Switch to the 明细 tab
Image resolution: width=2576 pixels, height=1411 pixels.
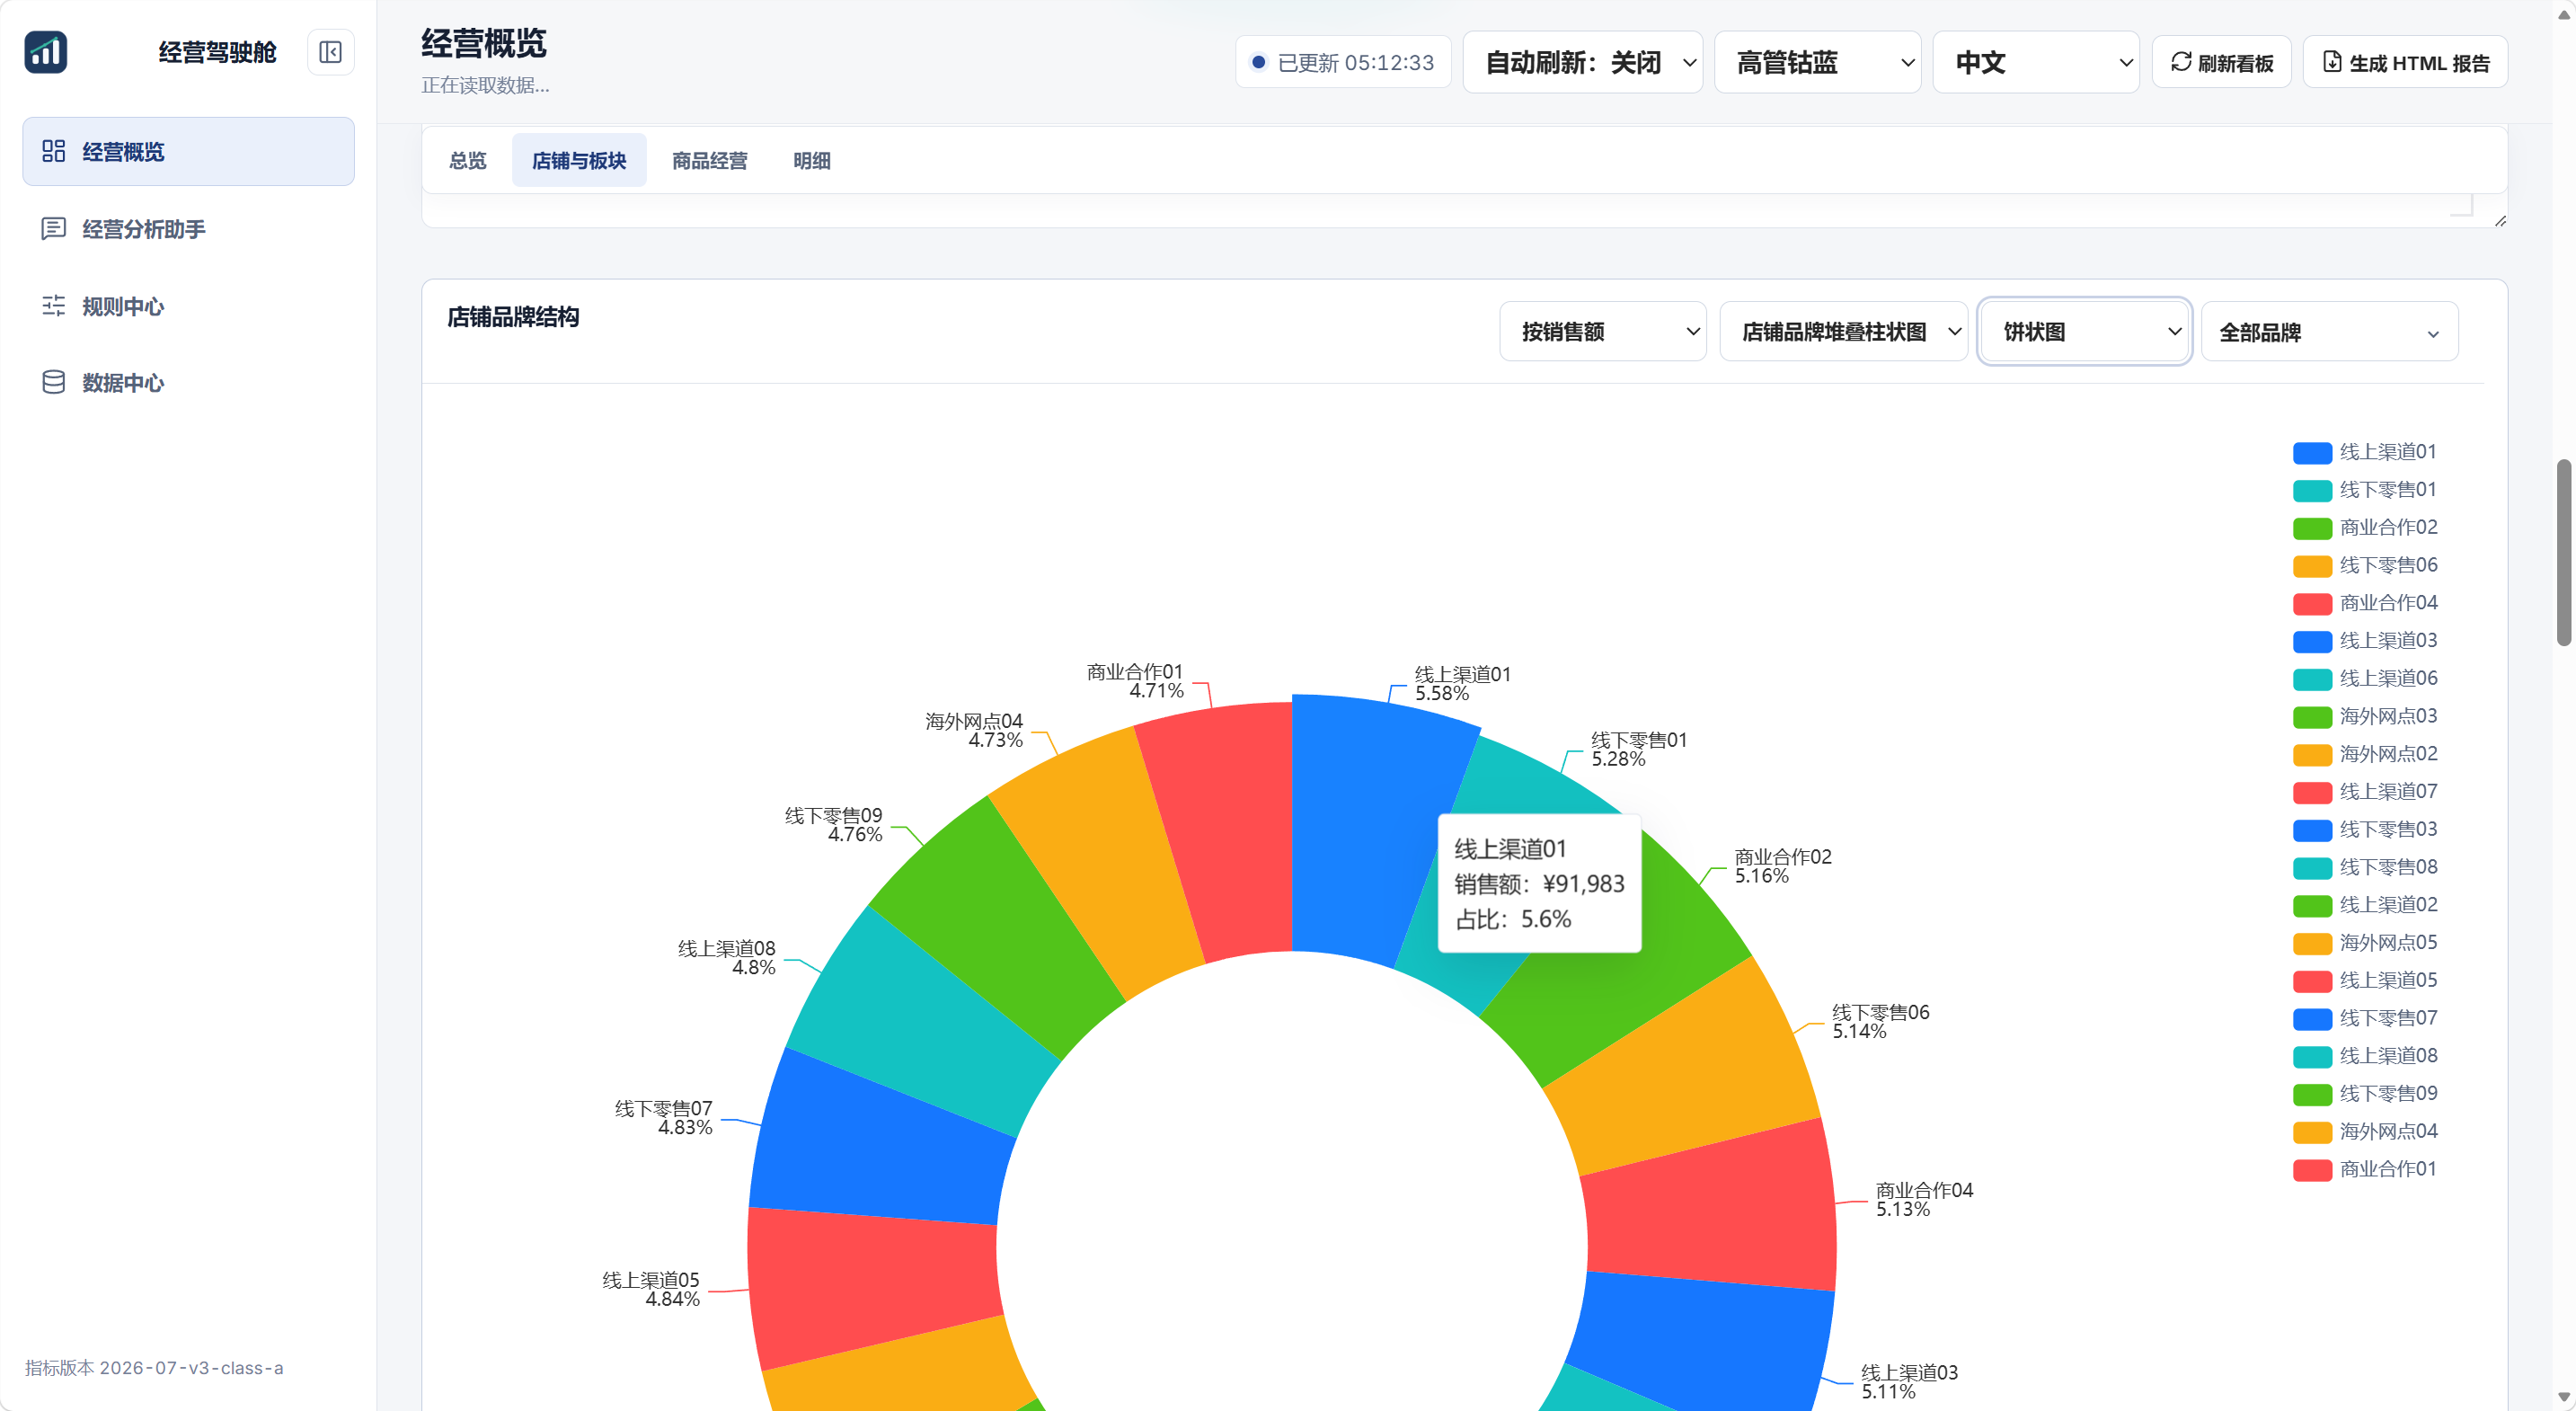tap(812, 160)
